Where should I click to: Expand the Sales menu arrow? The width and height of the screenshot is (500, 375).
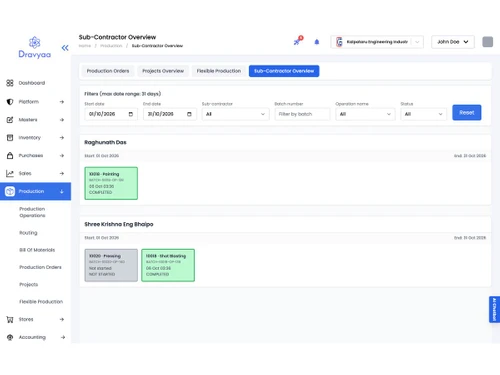tap(62, 173)
